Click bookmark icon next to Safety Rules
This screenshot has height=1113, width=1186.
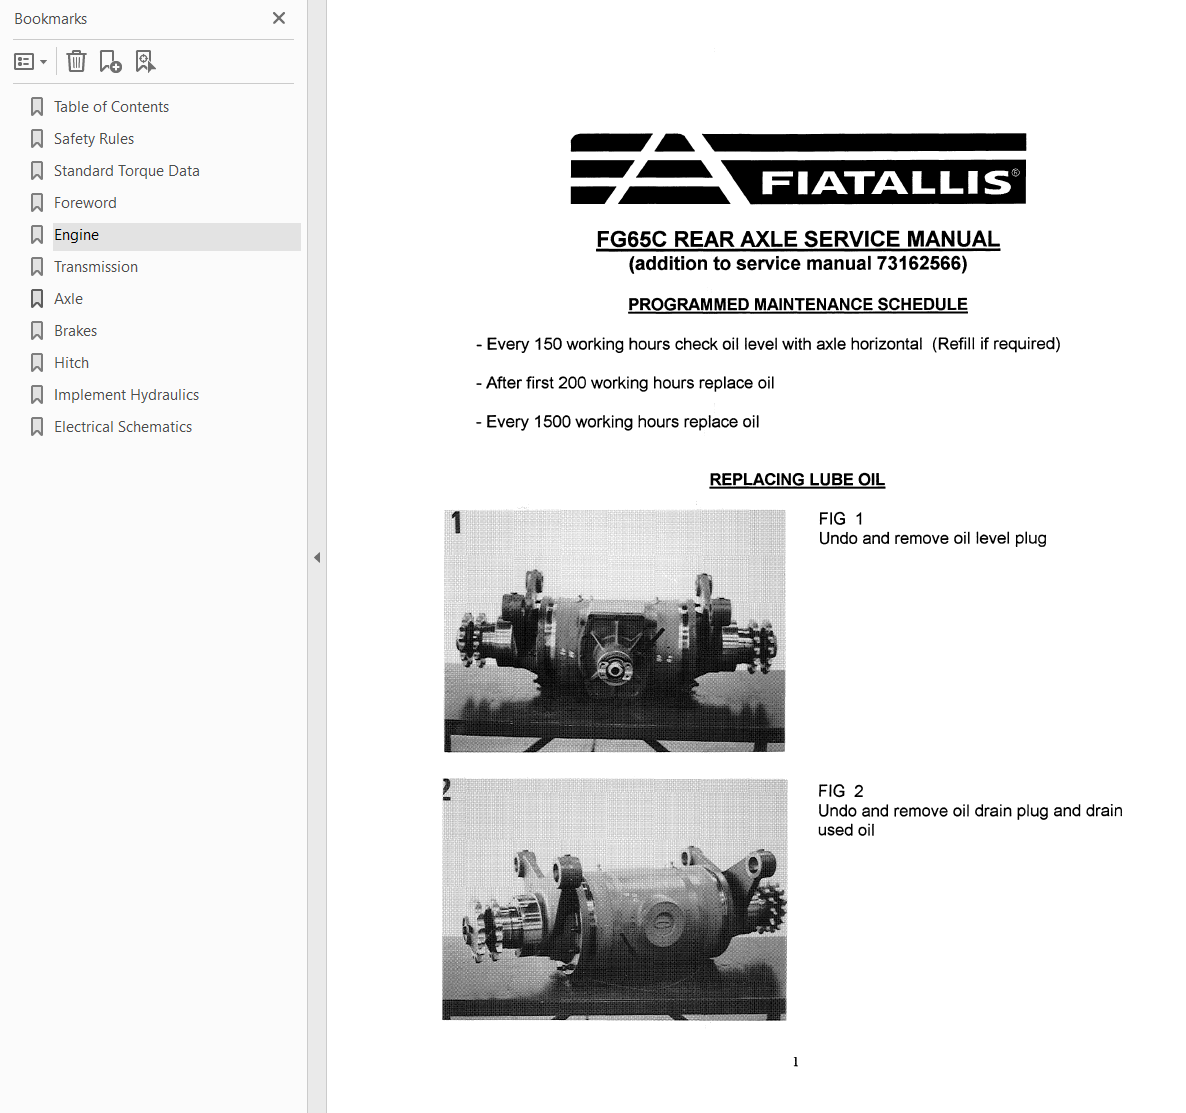(36, 138)
